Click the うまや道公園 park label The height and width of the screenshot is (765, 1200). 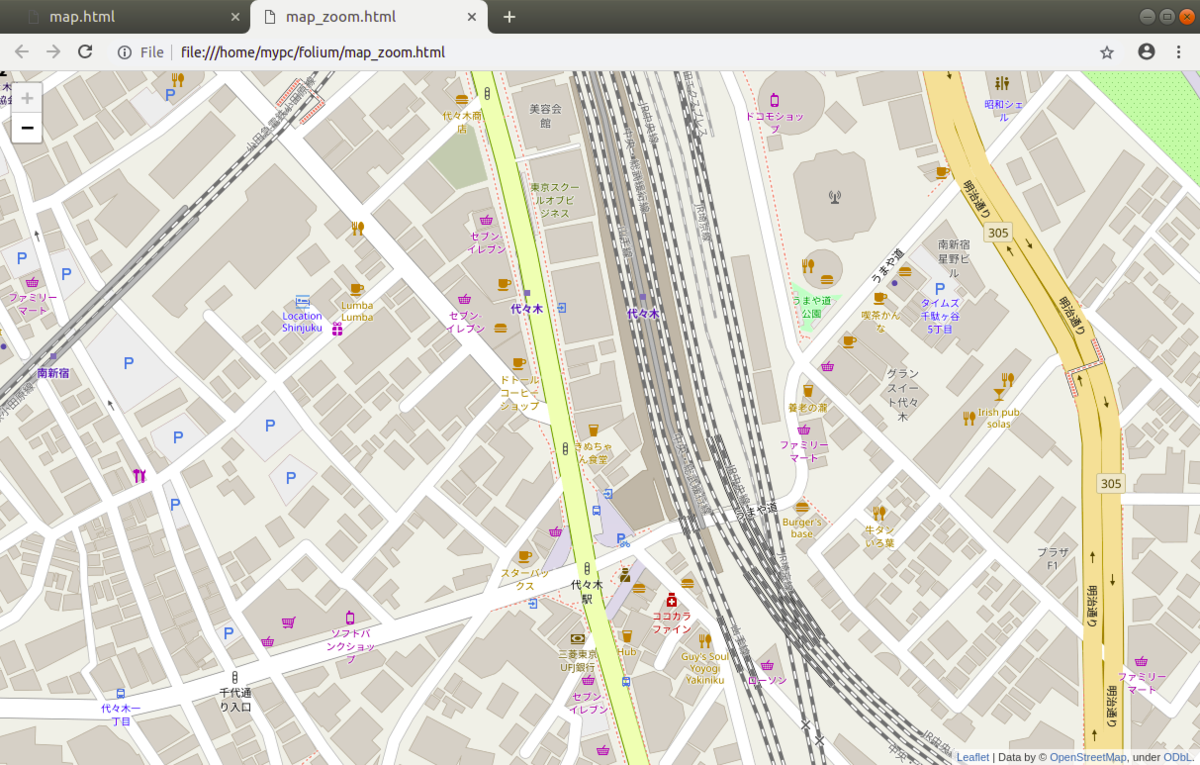(x=811, y=306)
